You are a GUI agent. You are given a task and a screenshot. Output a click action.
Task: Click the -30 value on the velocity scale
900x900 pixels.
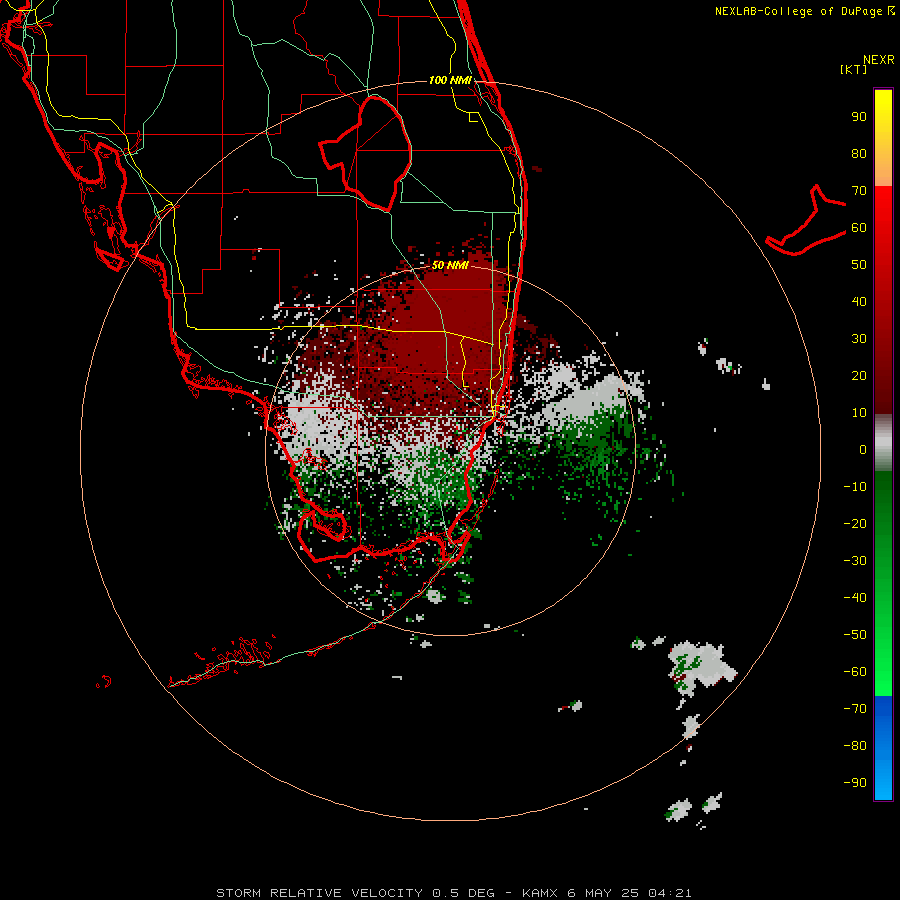(x=855, y=561)
